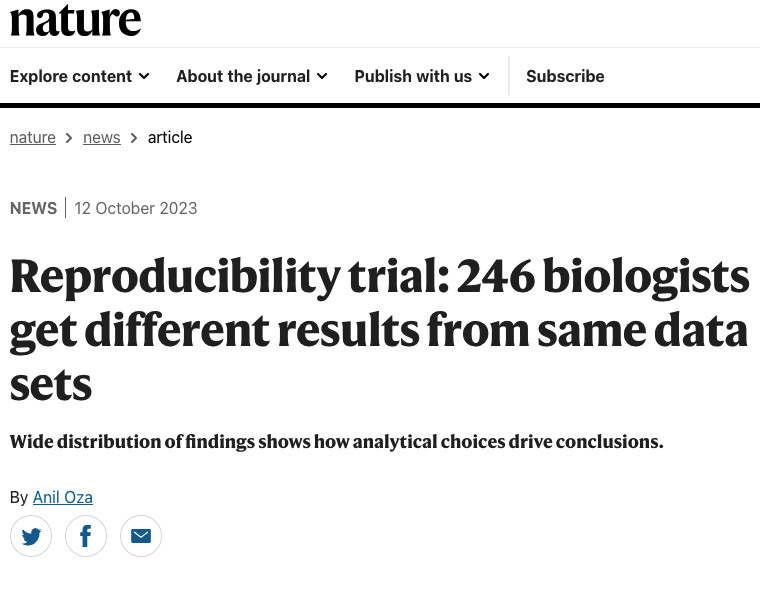
Task: Open the Explore content menu label
Action: point(71,76)
